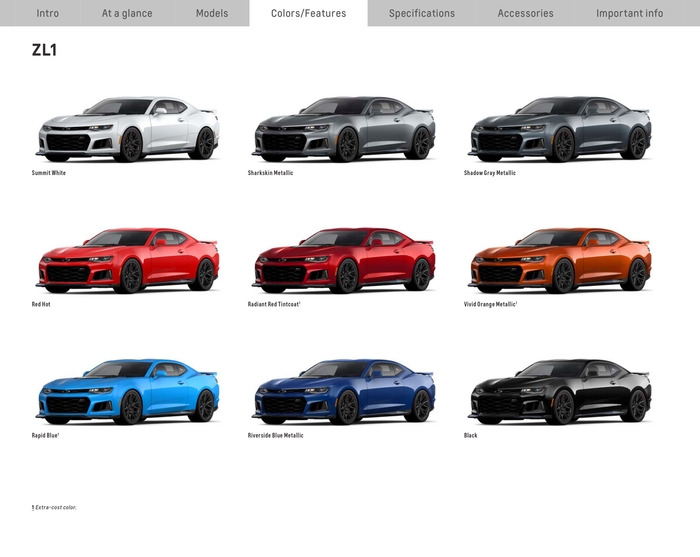Select the Riverside Blue Metallic car image
This screenshot has width=700, height=557.
pos(343,391)
